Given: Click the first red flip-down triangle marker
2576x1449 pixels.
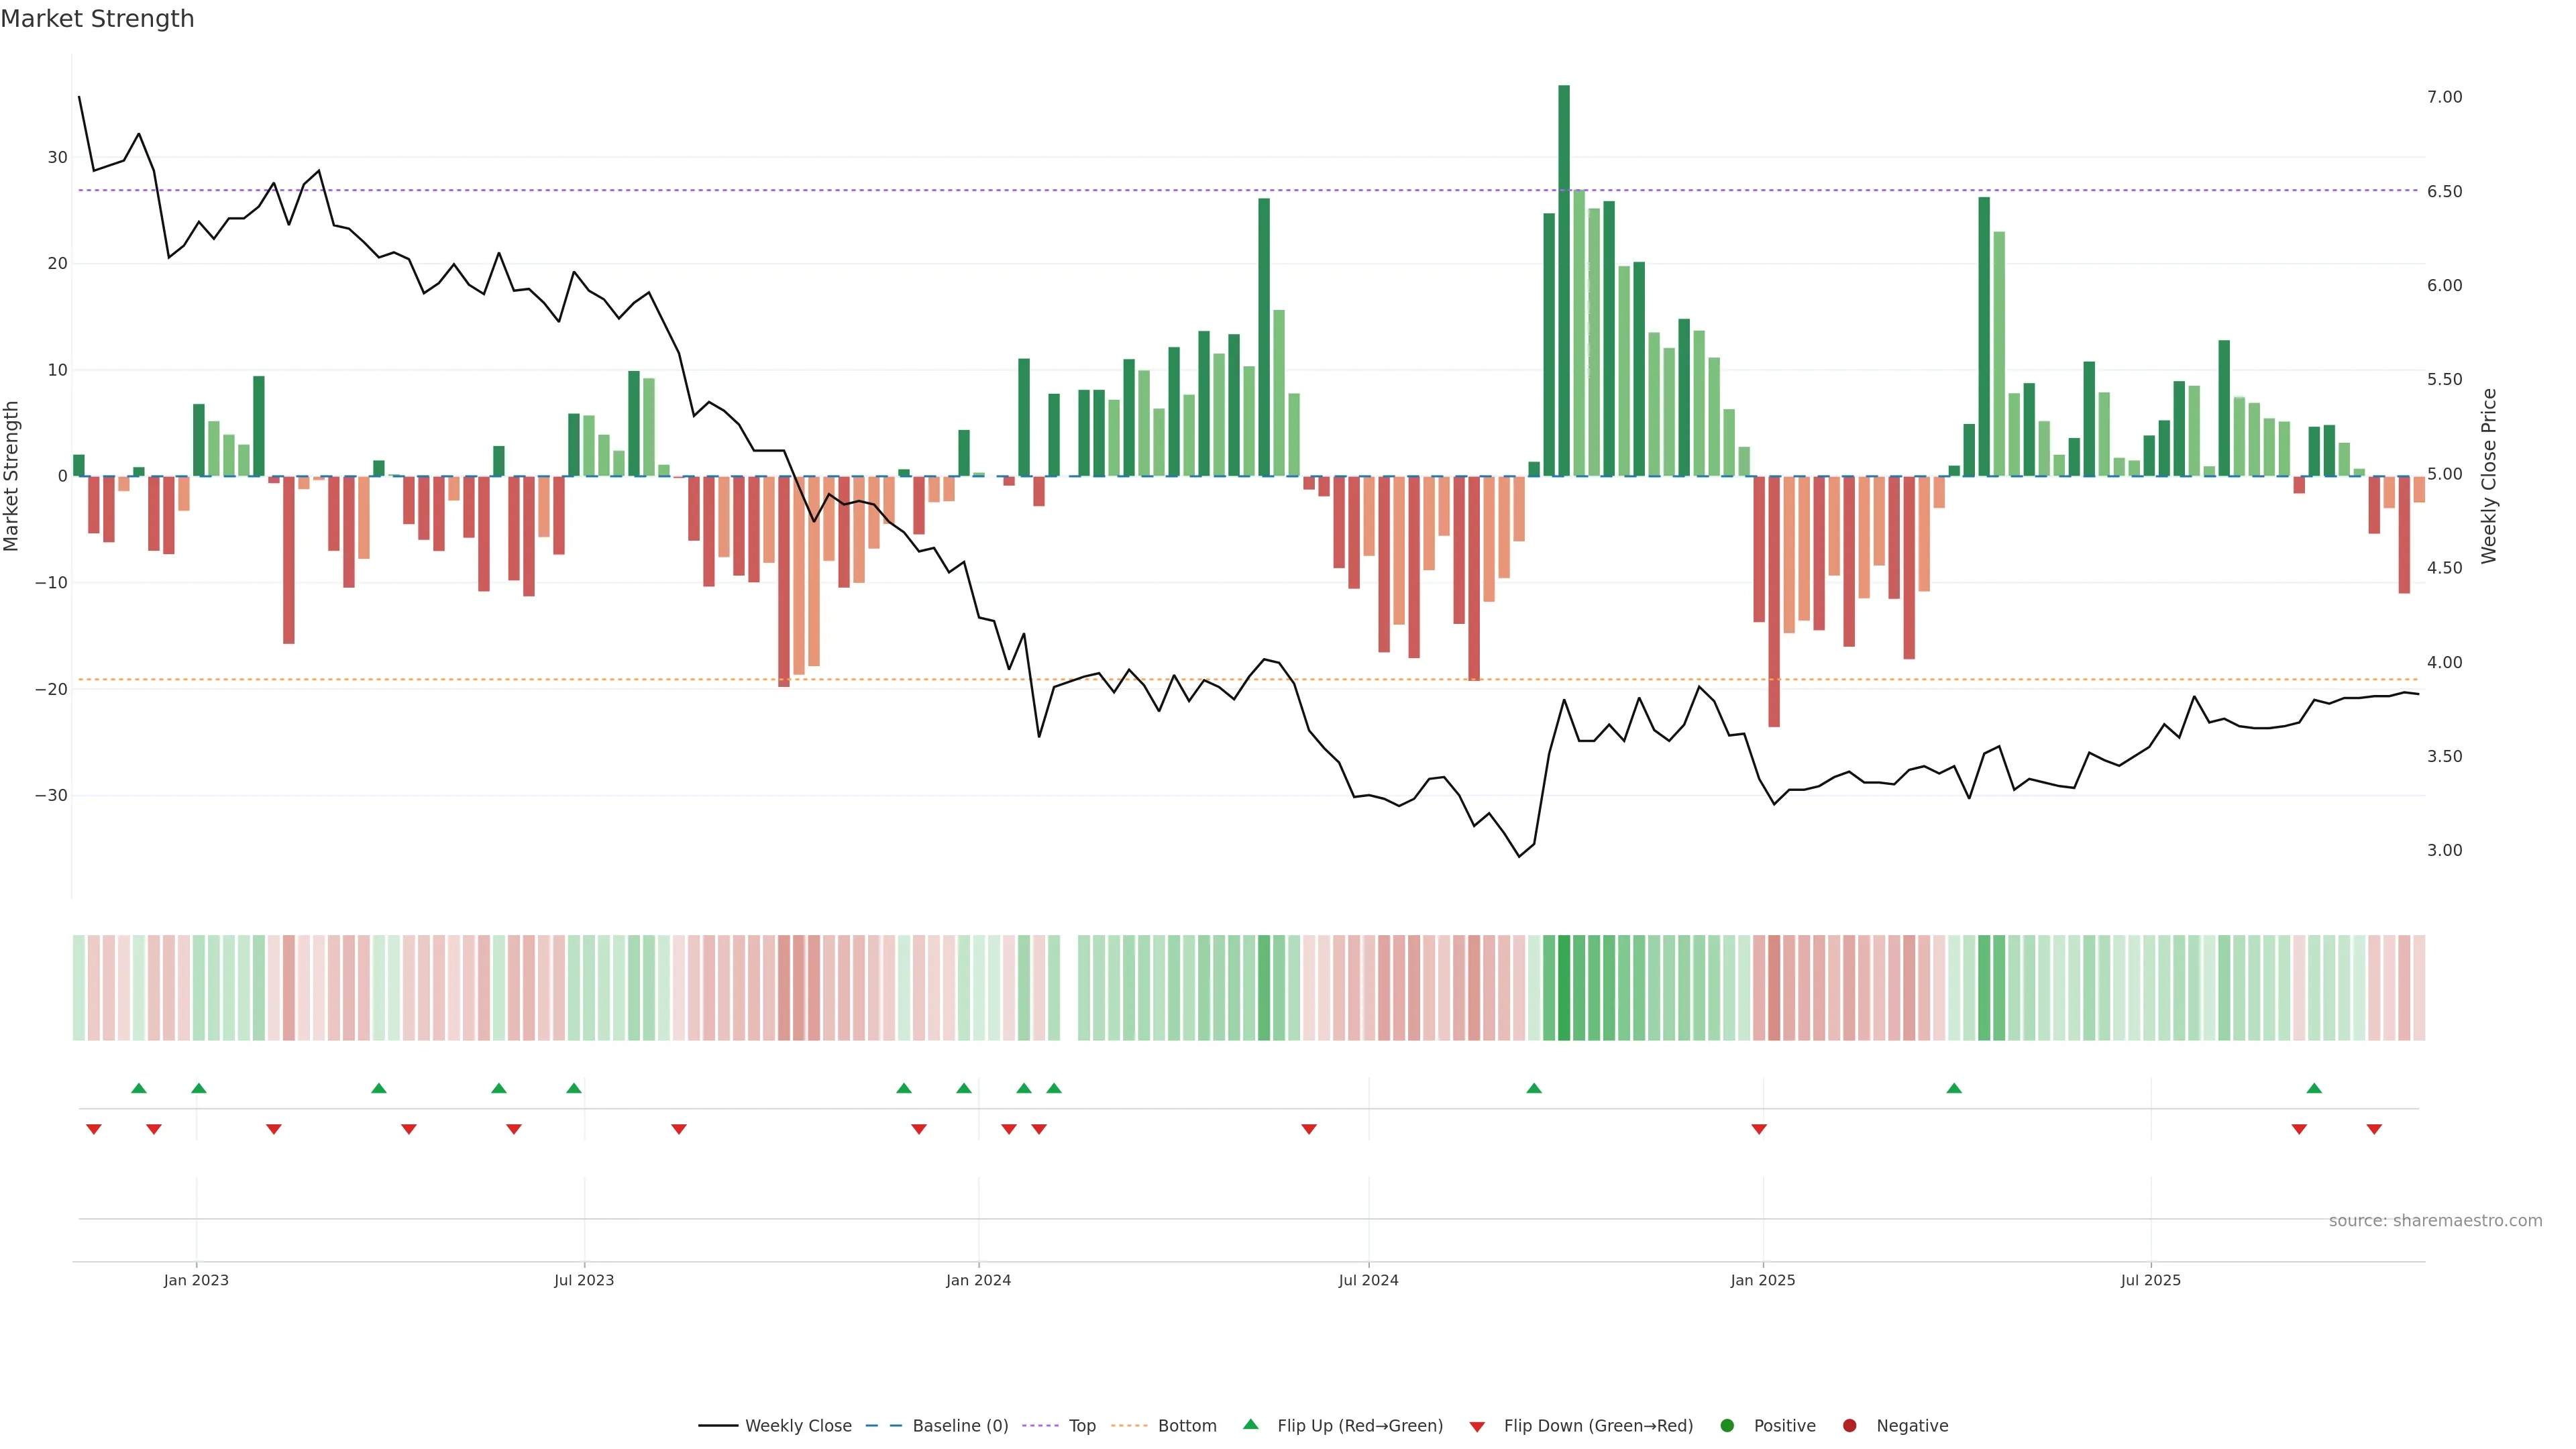Looking at the screenshot, I should [x=94, y=1129].
